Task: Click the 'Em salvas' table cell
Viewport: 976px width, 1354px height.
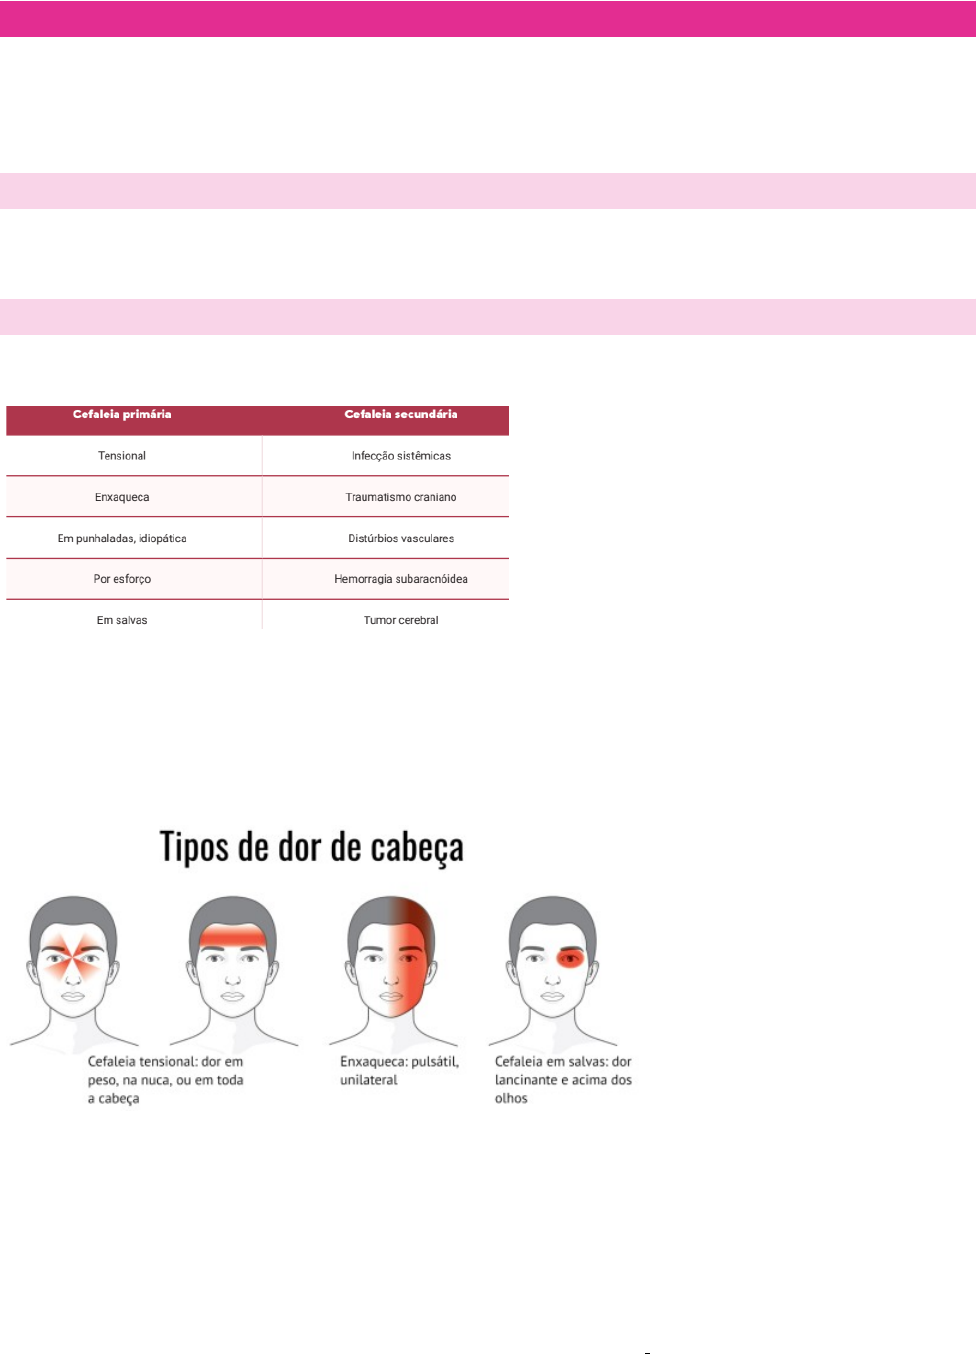Action: click(x=122, y=620)
